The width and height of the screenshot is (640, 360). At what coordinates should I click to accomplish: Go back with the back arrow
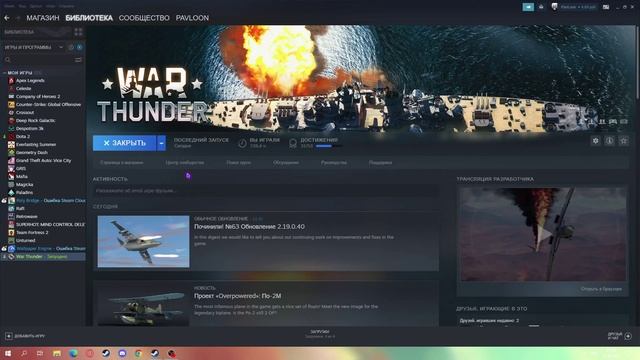(x=7, y=18)
